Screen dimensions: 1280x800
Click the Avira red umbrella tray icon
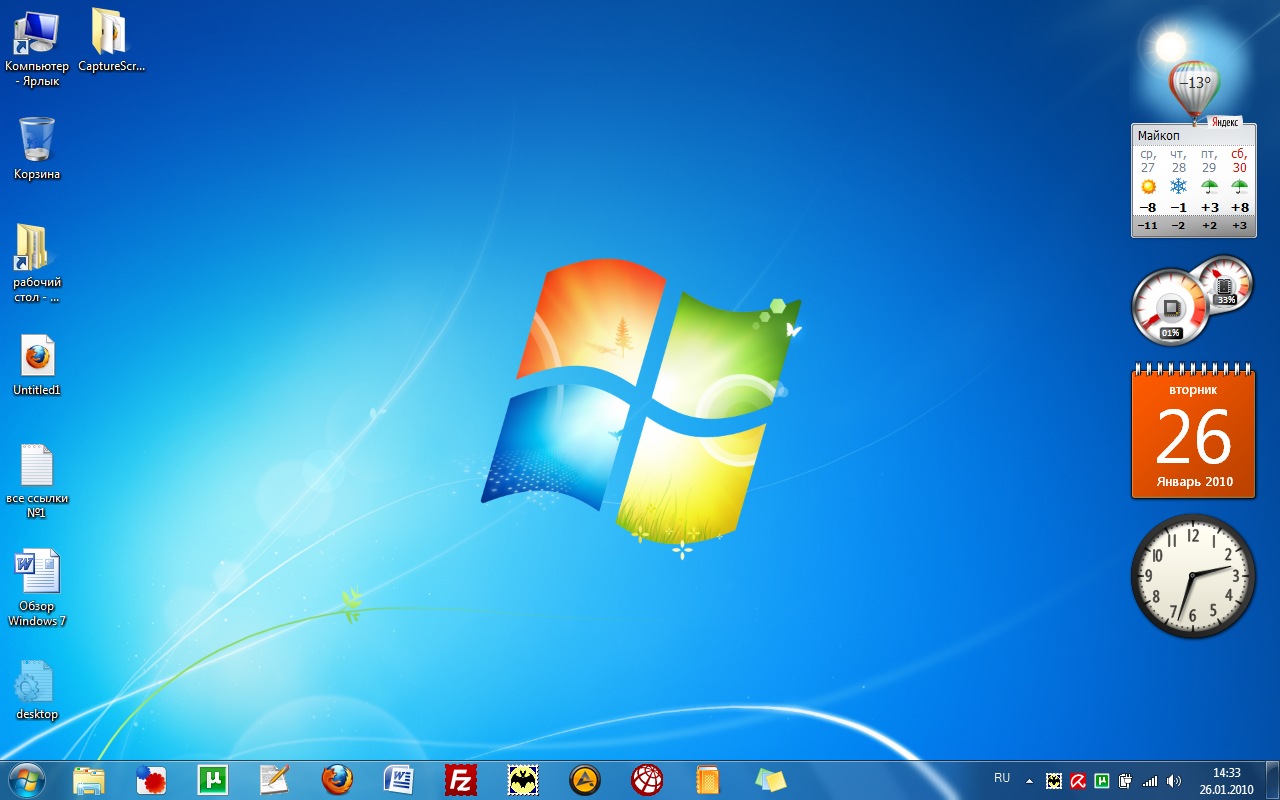(x=1078, y=781)
